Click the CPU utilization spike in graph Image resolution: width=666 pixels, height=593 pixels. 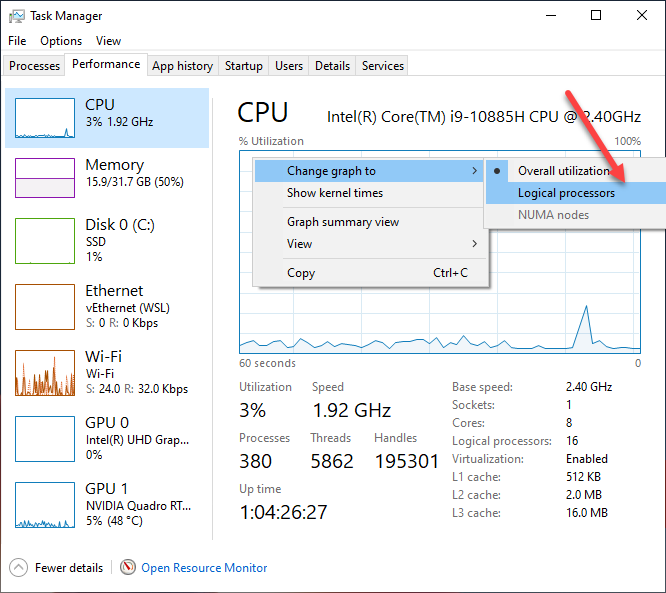(x=586, y=327)
